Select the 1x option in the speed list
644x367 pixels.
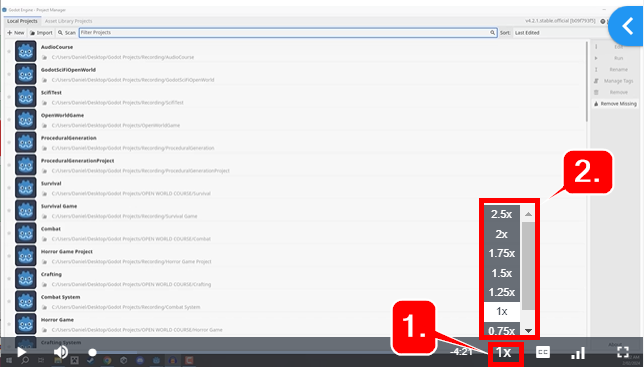(501, 312)
